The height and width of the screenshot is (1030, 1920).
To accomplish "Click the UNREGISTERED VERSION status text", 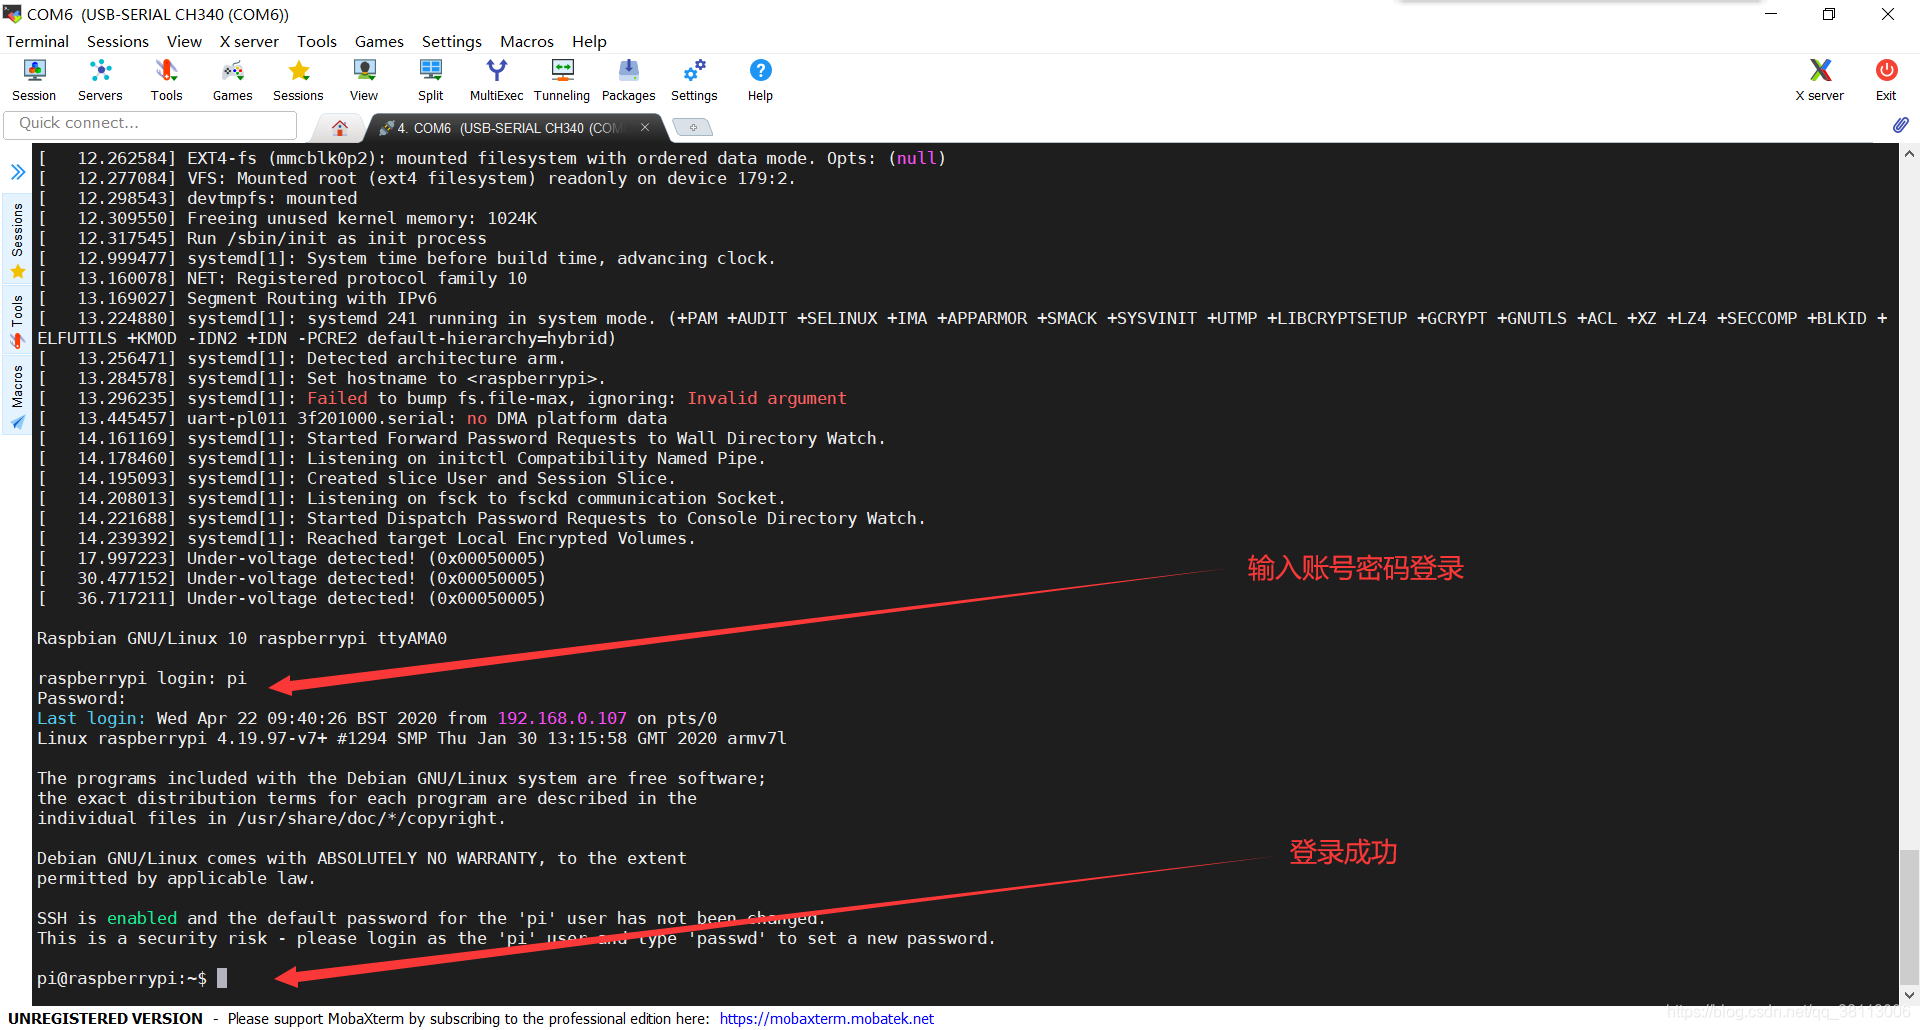I will click(105, 1018).
